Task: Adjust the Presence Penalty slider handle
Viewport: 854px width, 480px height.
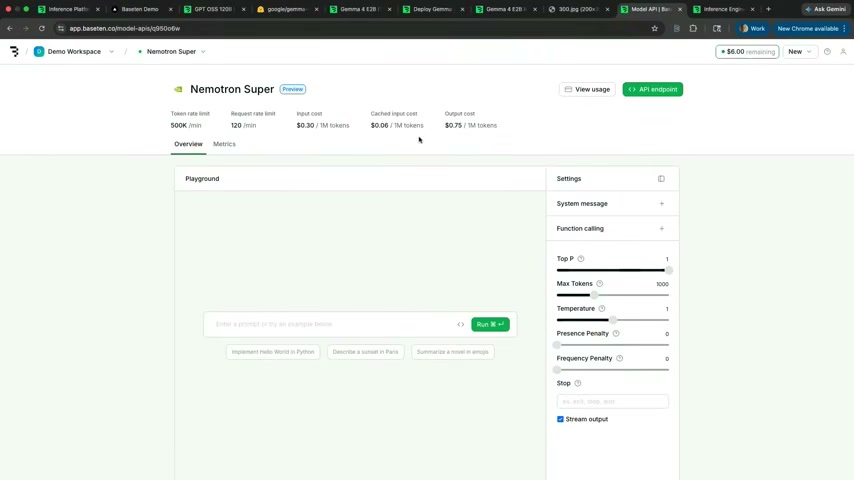Action: click(x=557, y=345)
